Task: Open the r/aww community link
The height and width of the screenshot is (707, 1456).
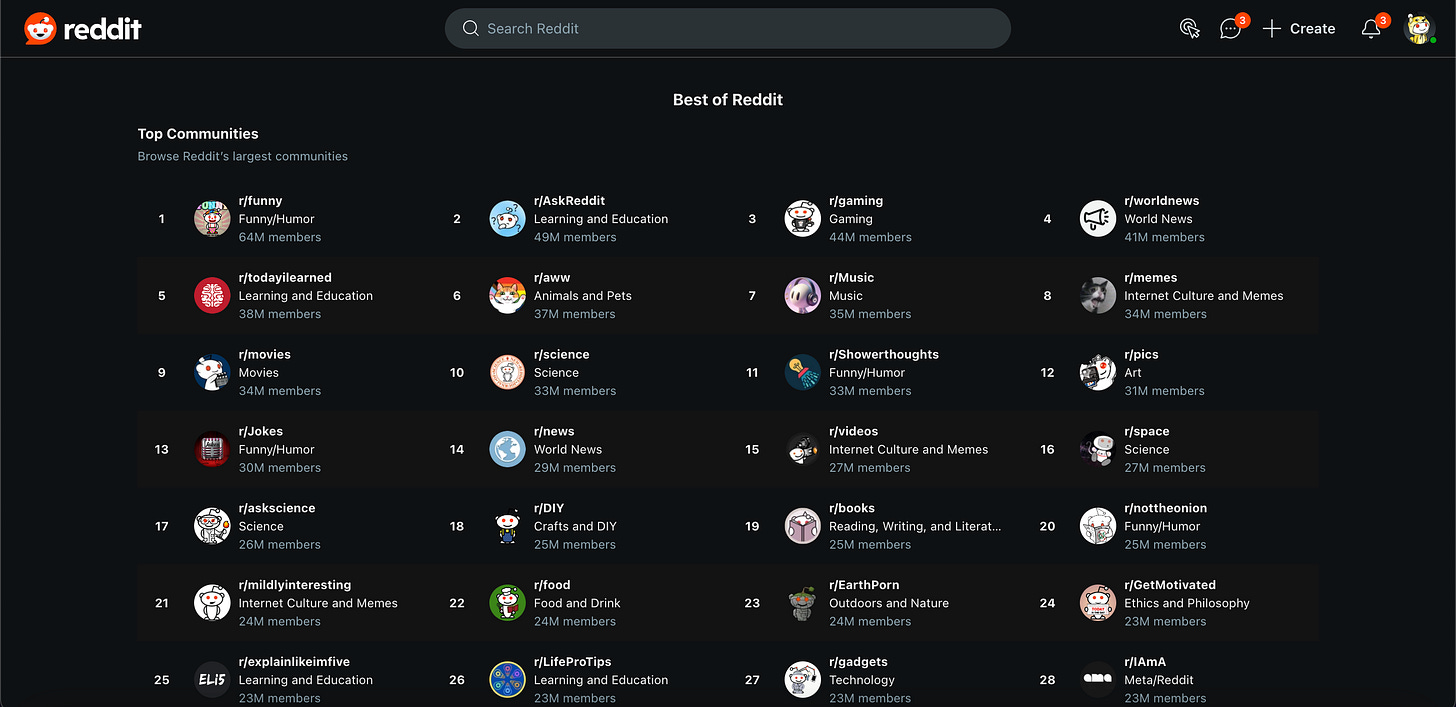Action: coord(552,278)
